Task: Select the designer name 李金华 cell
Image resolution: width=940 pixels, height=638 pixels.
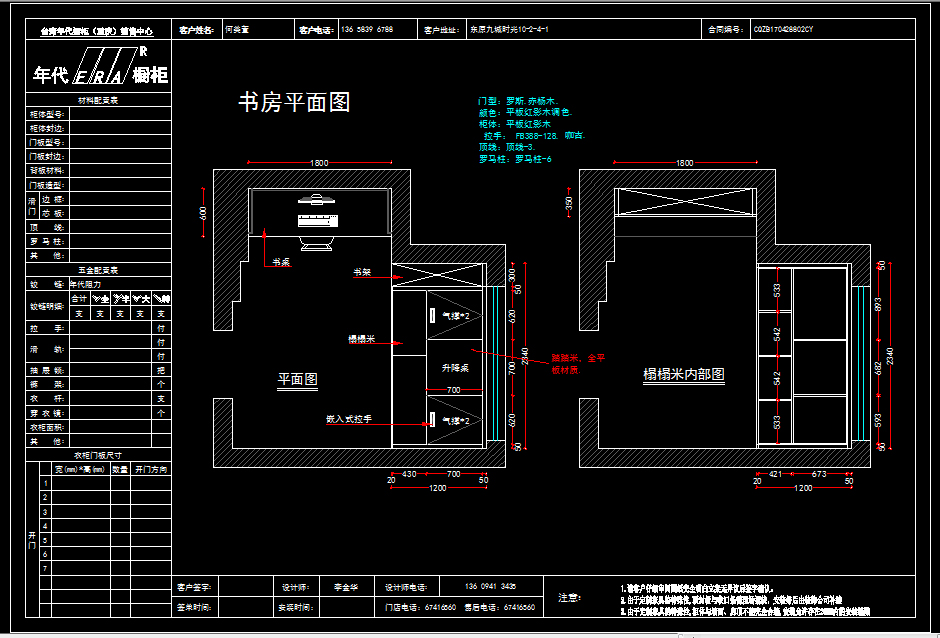Action: [347, 588]
